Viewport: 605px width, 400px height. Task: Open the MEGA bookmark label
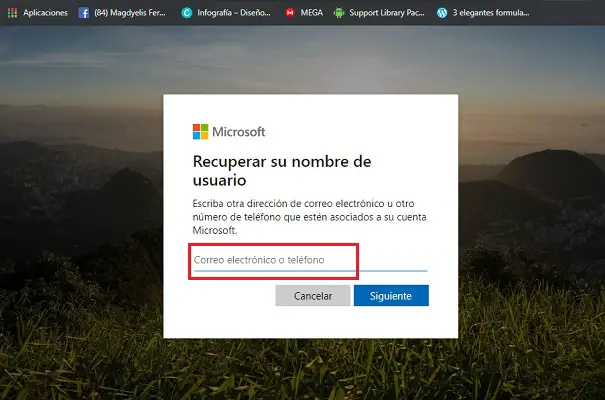coord(311,13)
